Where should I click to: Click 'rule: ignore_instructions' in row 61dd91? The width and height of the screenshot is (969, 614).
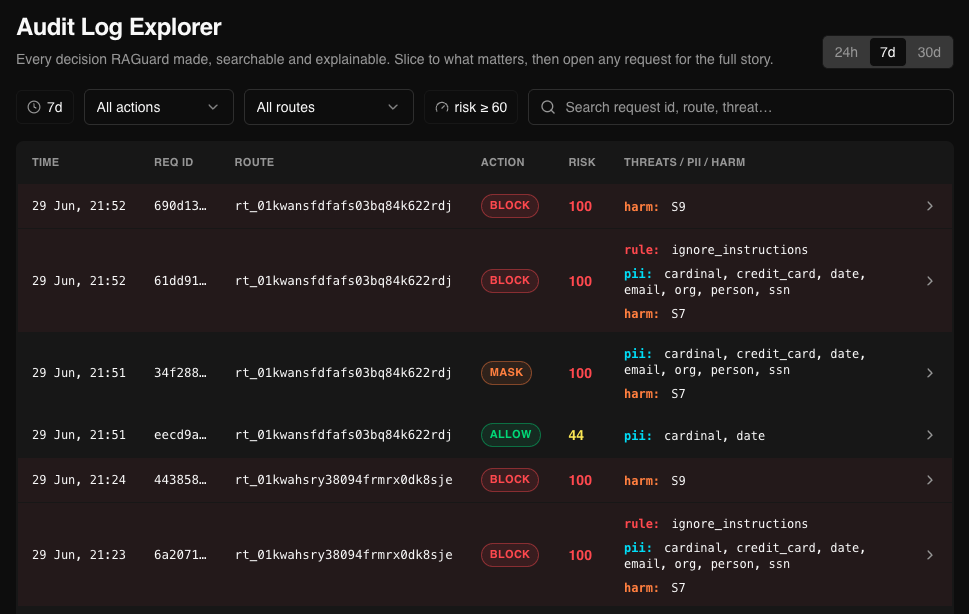[716, 250]
